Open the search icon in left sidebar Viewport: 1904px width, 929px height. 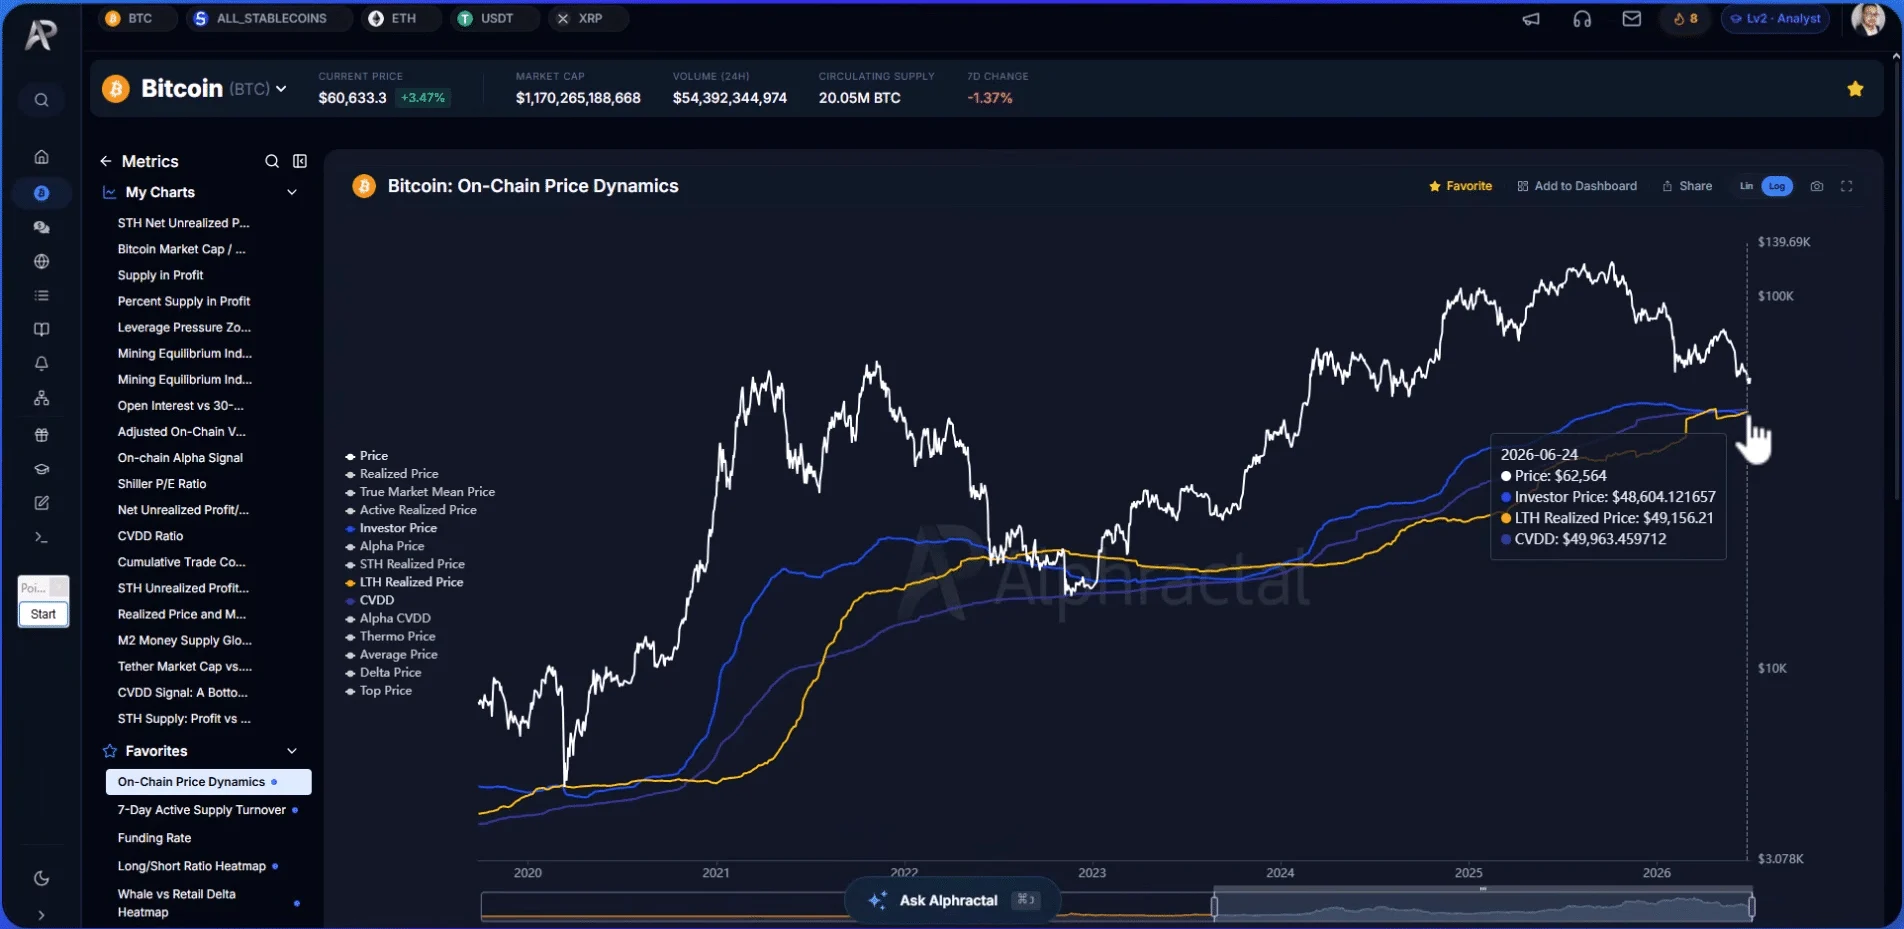(x=41, y=100)
